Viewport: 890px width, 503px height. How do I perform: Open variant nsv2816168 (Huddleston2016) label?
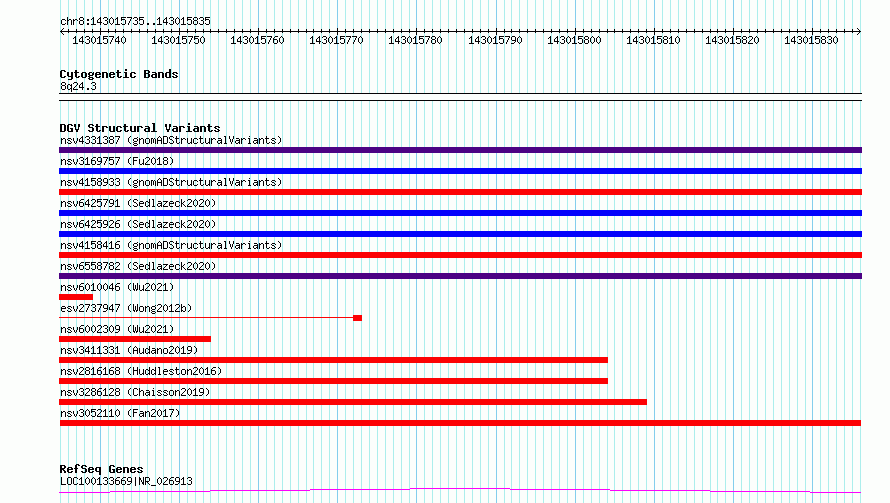[x=141, y=371]
